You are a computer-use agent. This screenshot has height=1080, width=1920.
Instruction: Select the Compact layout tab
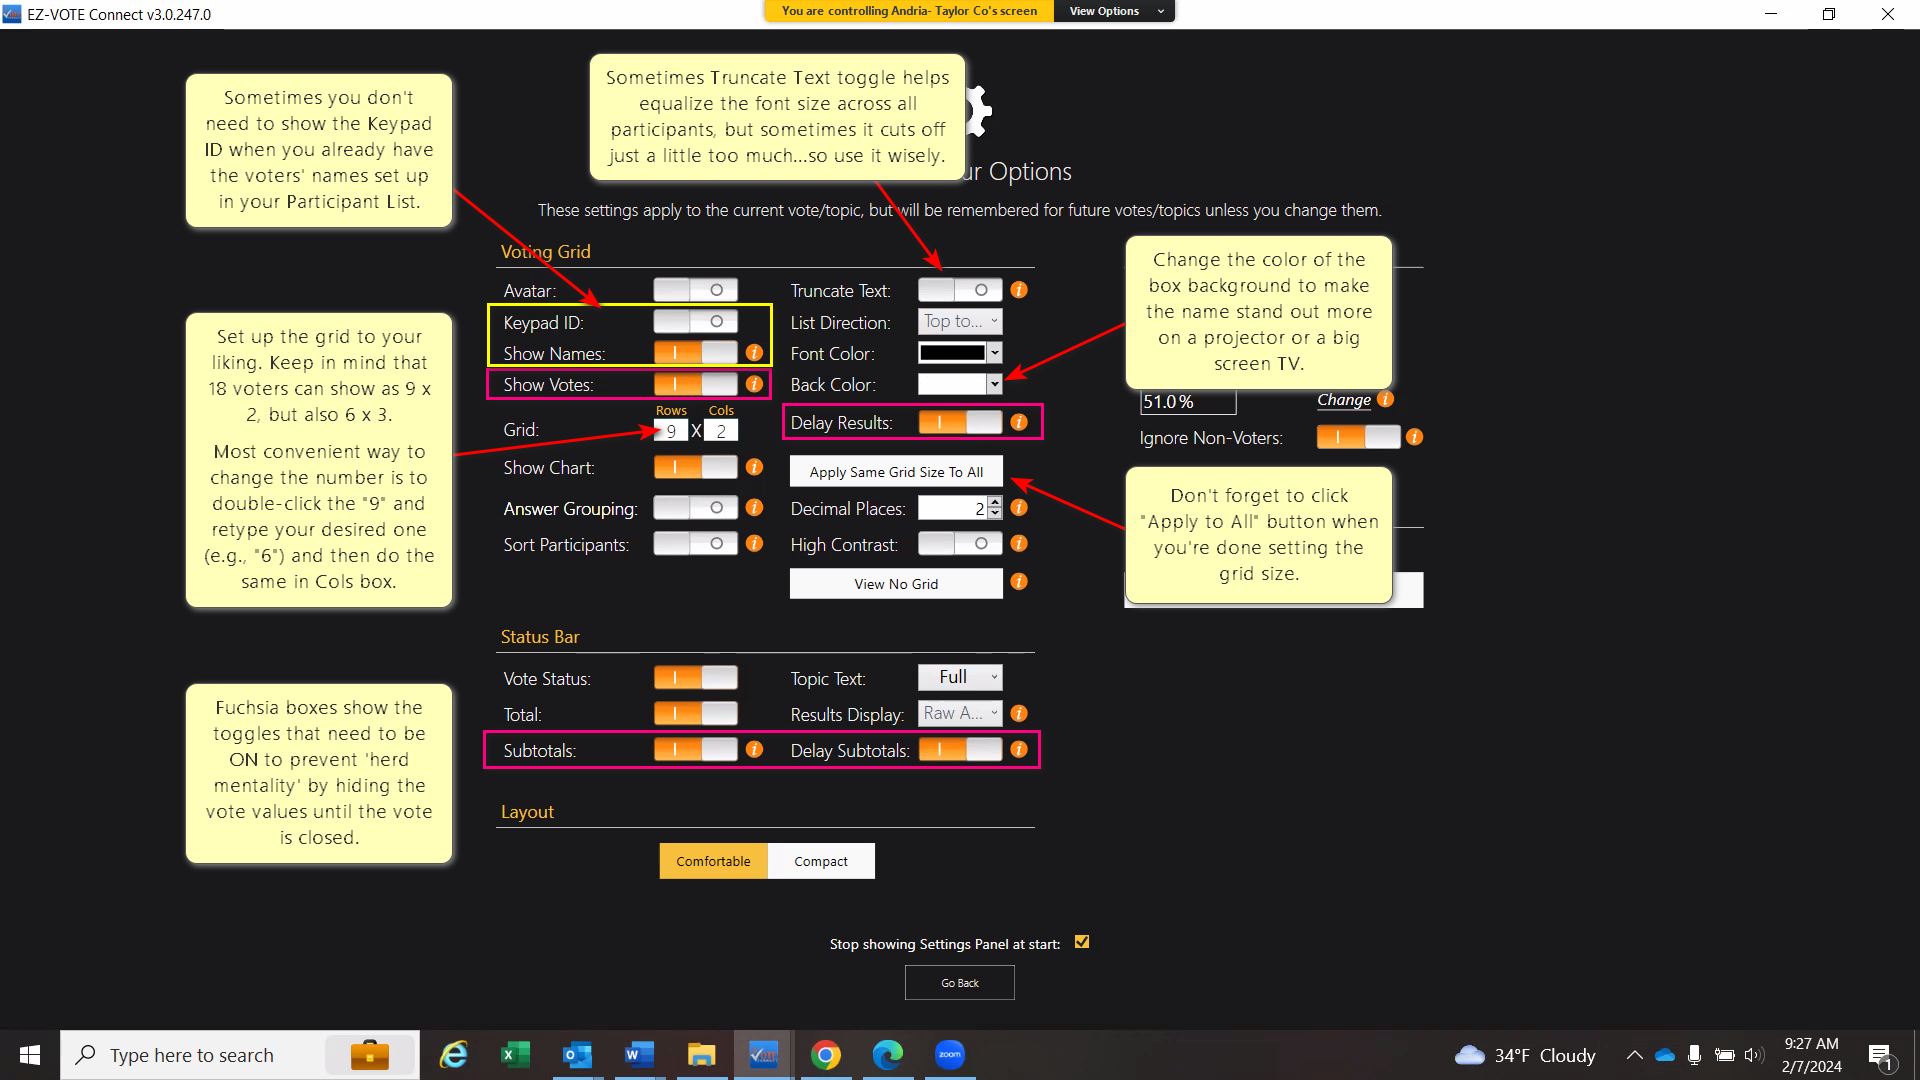[x=820, y=861]
